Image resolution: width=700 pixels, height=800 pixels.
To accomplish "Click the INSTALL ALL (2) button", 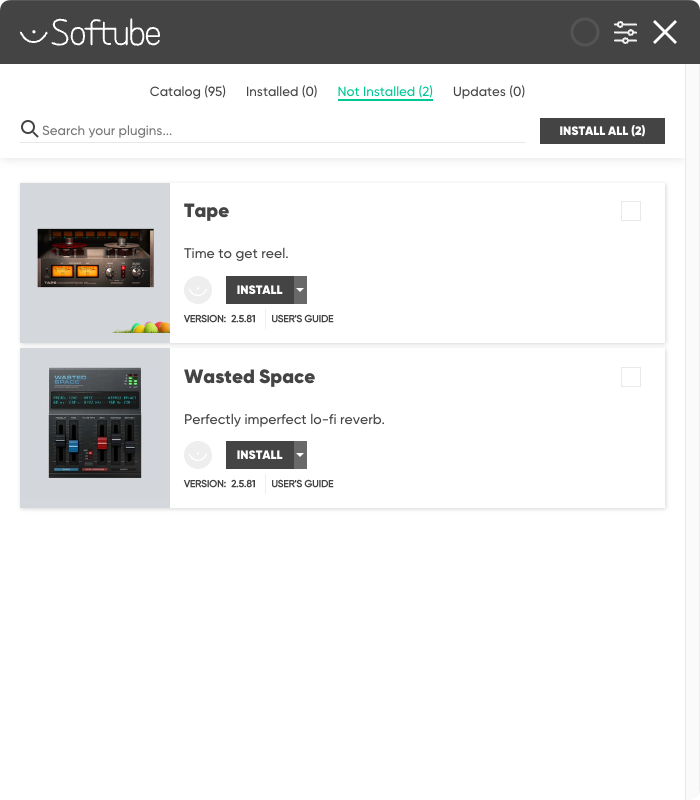I will 602,131.
